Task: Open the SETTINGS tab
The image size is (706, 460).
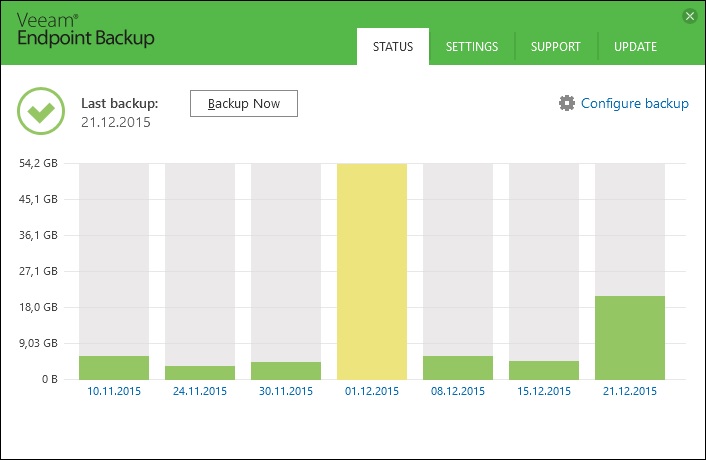Action: click(472, 47)
